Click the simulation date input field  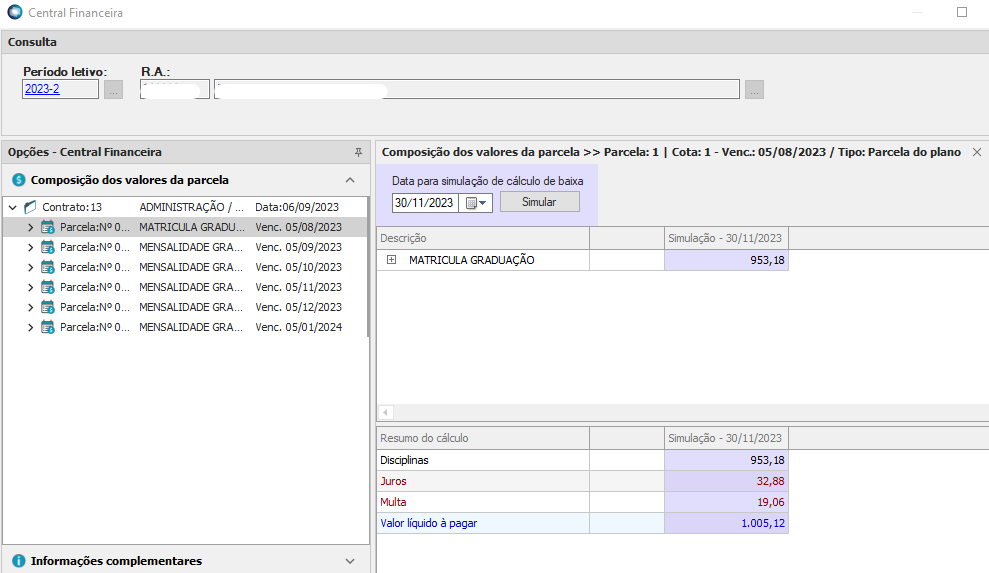coord(424,202)
